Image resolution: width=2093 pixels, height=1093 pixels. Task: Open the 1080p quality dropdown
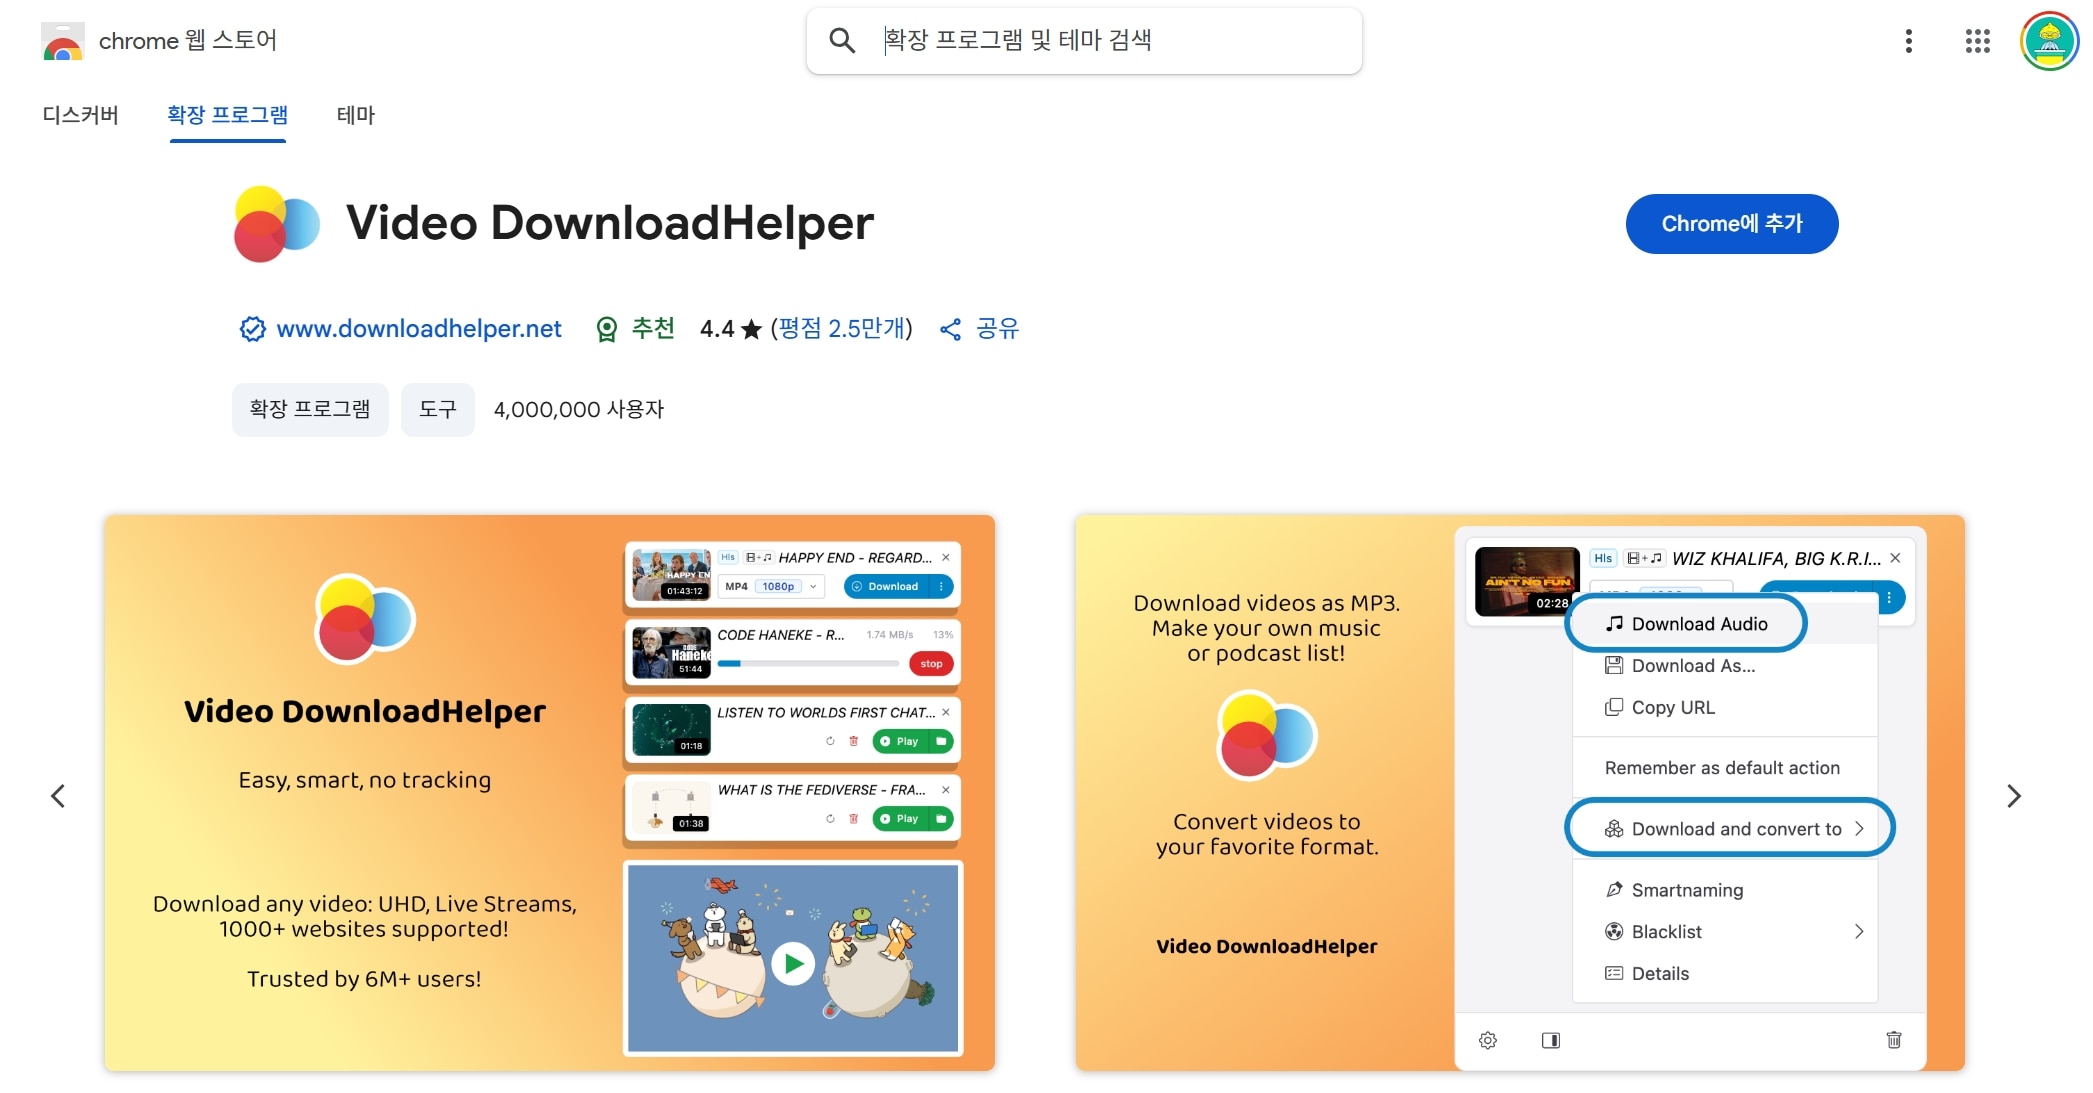(x=787, y=587)
